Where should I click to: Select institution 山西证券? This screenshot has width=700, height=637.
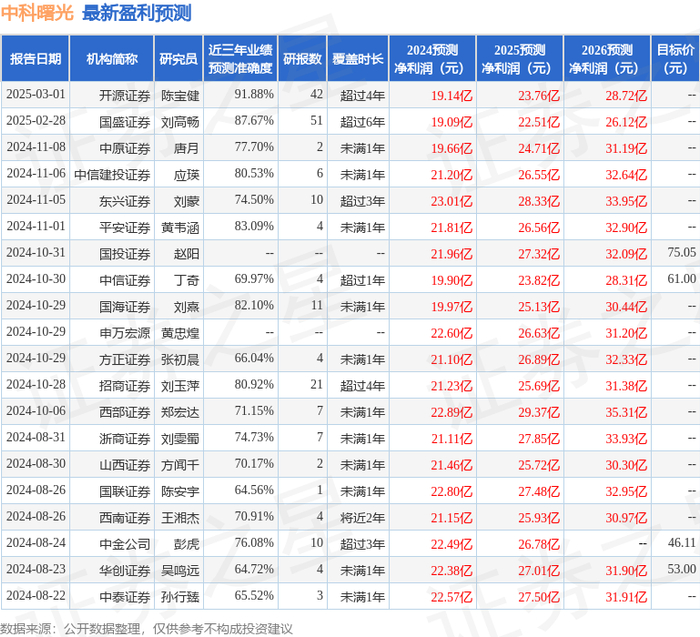[125, 464]
